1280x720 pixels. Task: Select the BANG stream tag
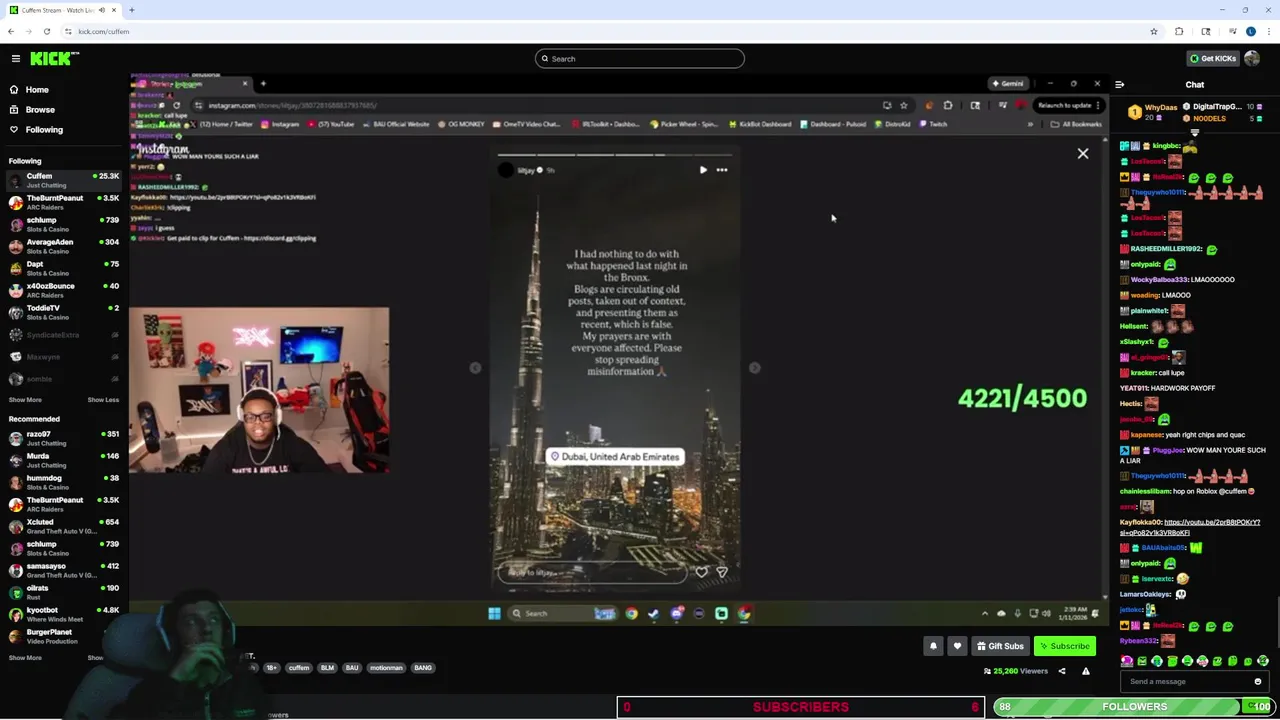(423, 668)
